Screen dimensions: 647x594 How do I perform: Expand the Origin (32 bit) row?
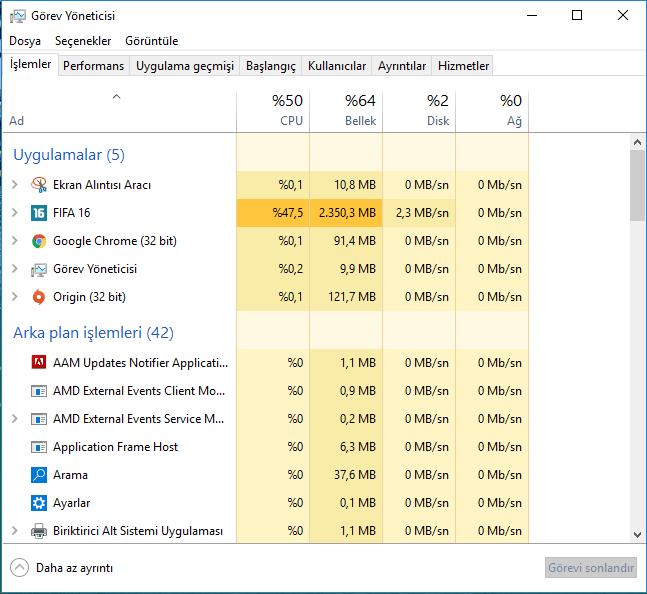[x=15, y=297]
